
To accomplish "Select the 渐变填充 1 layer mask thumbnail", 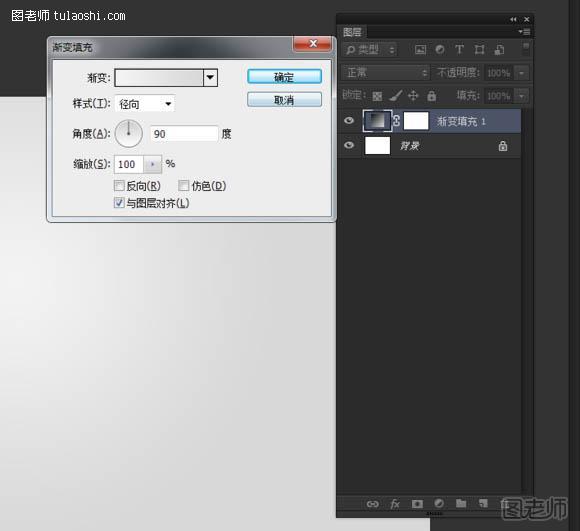I will tap(416, 121).
